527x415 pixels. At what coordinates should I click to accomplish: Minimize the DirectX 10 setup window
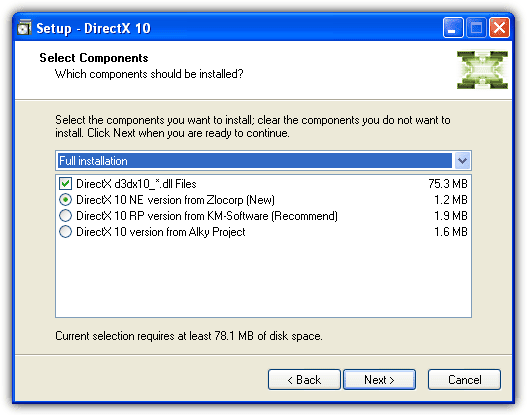[x=453, y=28]
